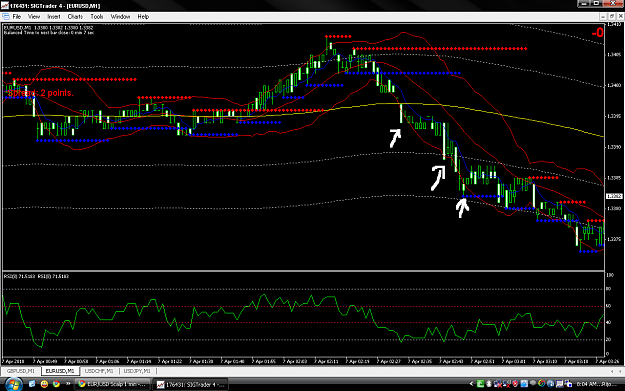
Task: Open the multicolor swirl tray icon
Action: [x=542, y=384]
